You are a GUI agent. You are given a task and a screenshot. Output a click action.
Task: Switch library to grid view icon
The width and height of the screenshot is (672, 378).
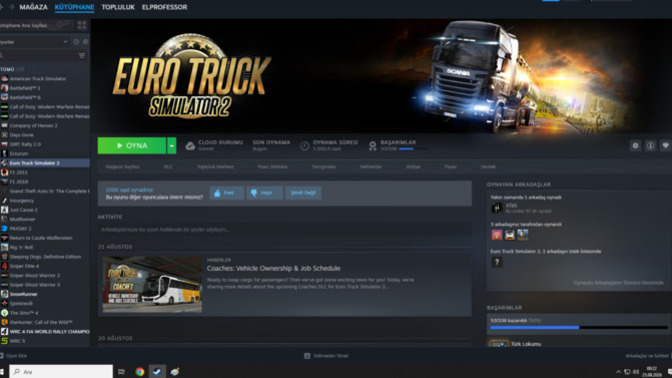[x=82, y=25]
